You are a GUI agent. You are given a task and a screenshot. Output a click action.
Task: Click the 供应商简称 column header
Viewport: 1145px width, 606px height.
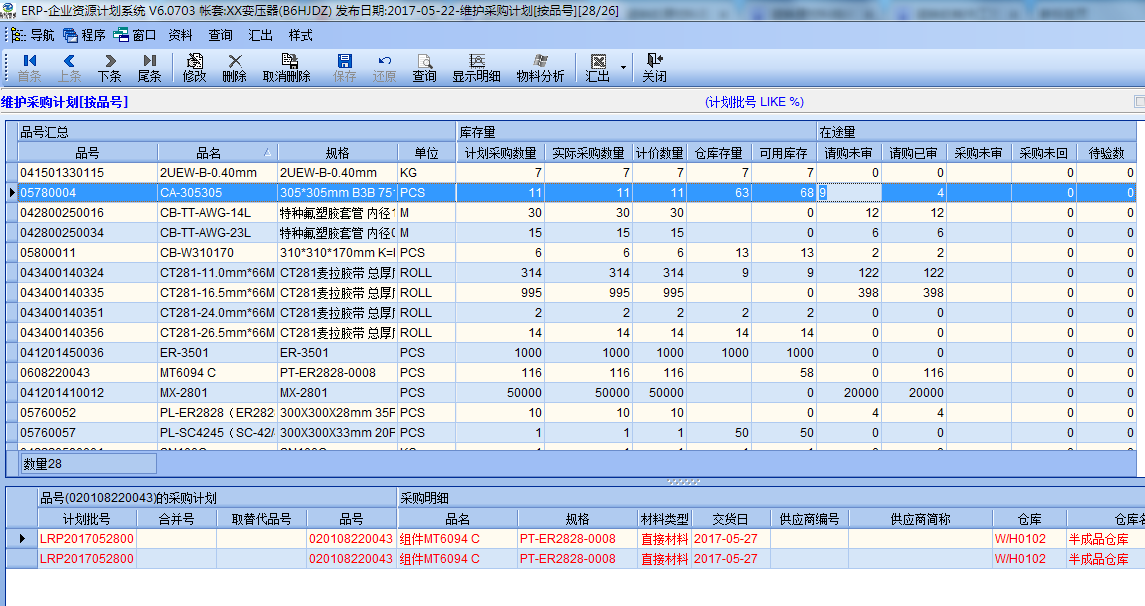pos(920,519)
